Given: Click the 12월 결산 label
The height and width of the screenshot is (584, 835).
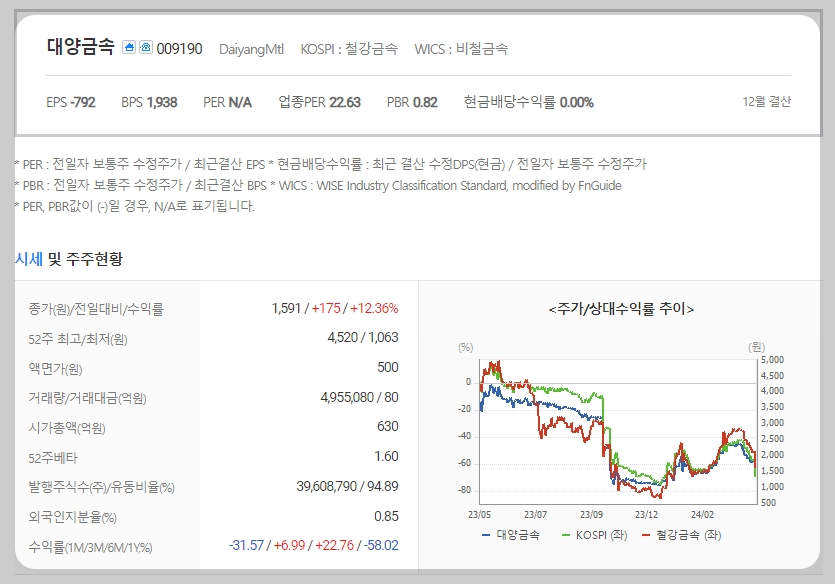Looking at the screenshot, I should [766, 101].
